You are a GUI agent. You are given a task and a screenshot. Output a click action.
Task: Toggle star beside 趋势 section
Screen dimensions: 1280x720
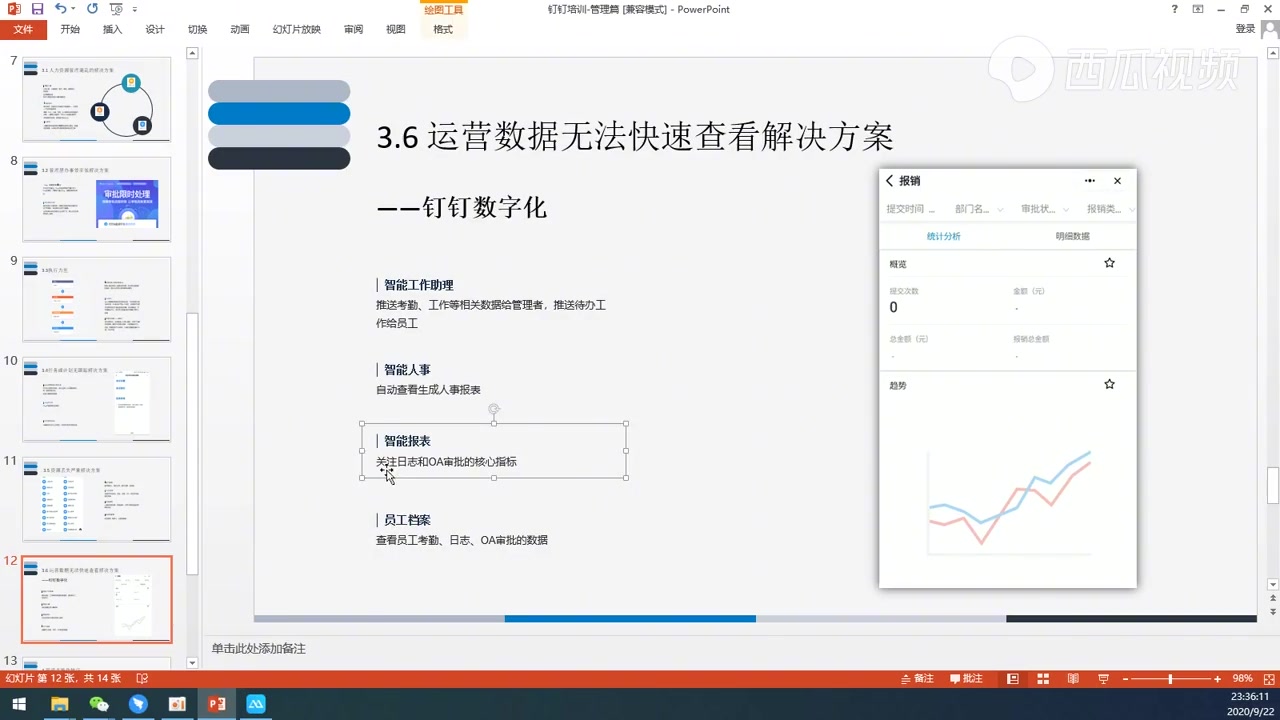[1109, 384]
